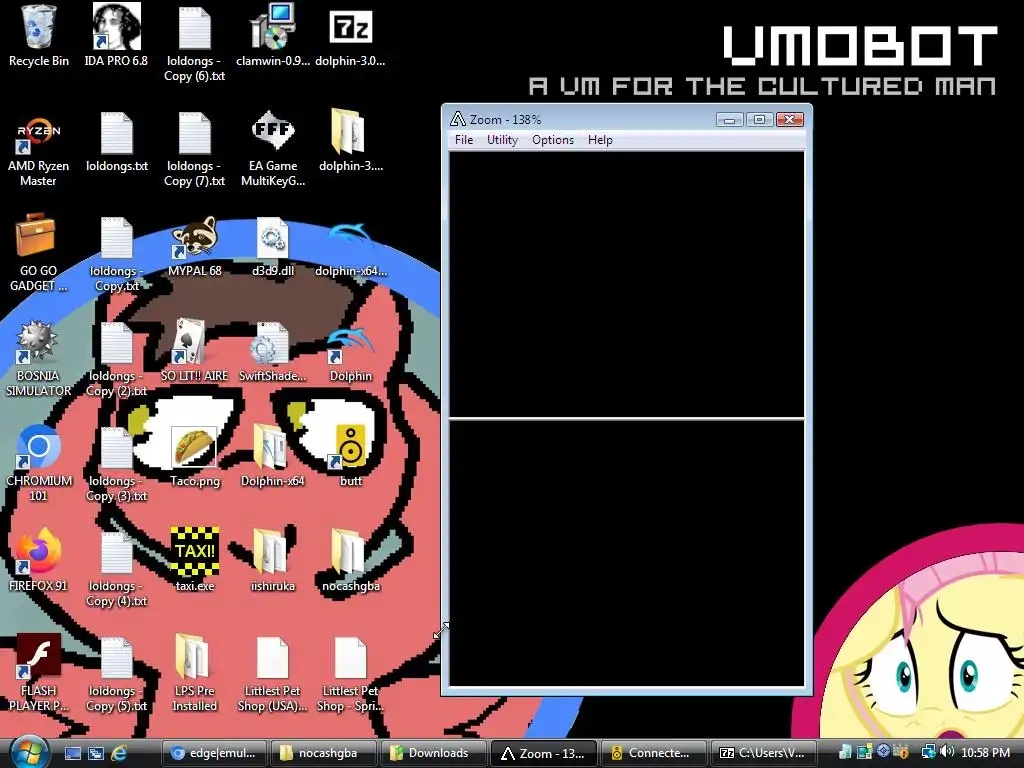Select the LPS Pre Installed folder
1024x768 pixels.
click(195, 673)
